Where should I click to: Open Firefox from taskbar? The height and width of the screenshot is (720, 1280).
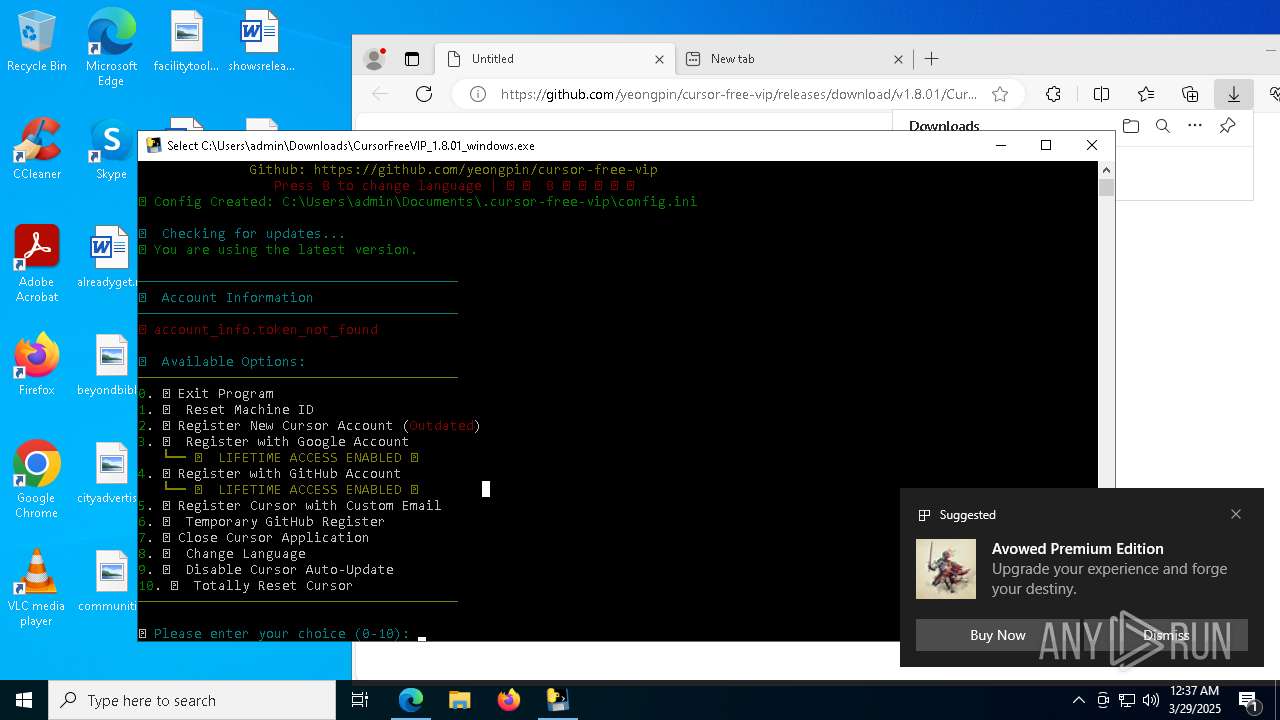(x=509, y=700)
